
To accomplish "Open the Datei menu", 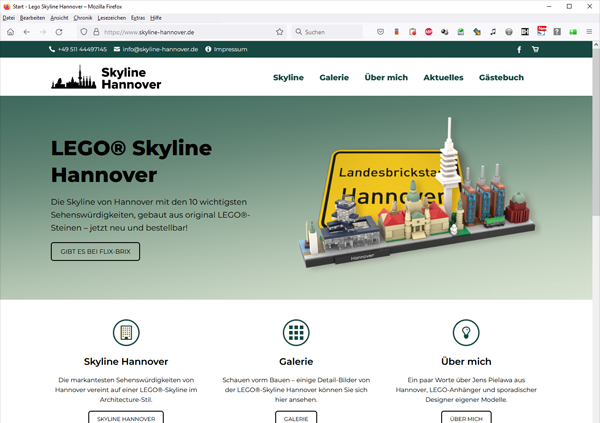I will (x=8, y=18).
